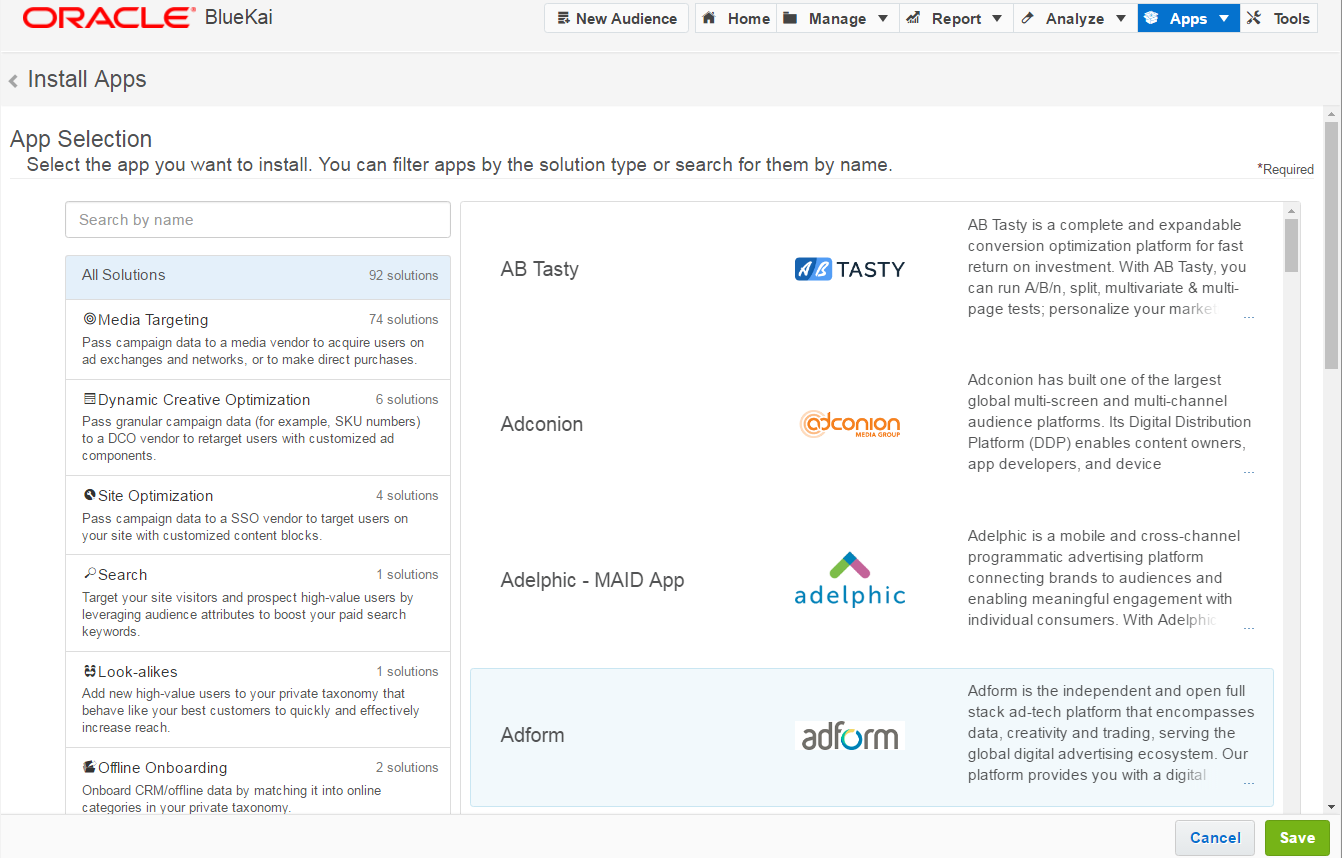Click the Search by name field
This screenshot has height=858, width=1342.
click(x=258, y=220)
